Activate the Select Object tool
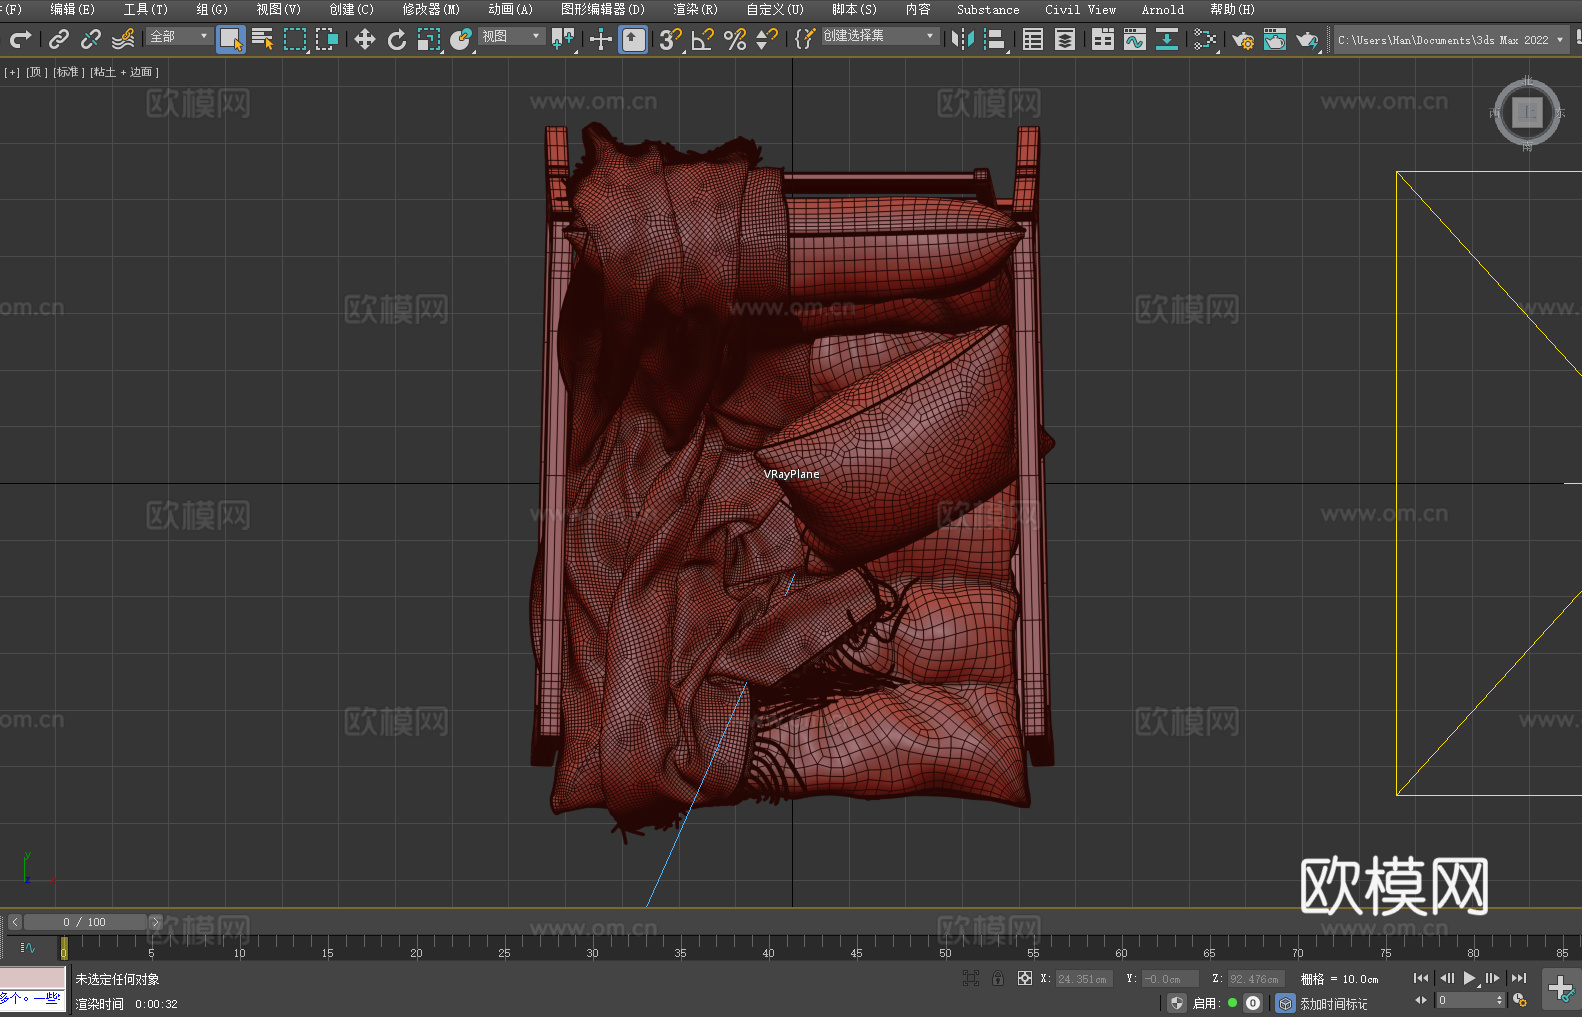 pos(231,40)
